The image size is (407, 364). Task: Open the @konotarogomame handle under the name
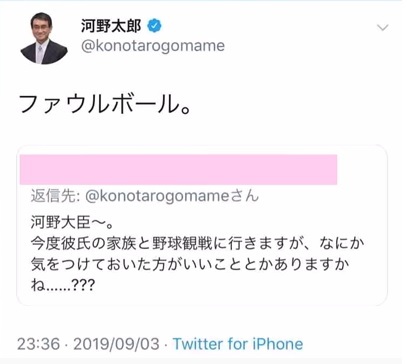click(x=153, y=46)
